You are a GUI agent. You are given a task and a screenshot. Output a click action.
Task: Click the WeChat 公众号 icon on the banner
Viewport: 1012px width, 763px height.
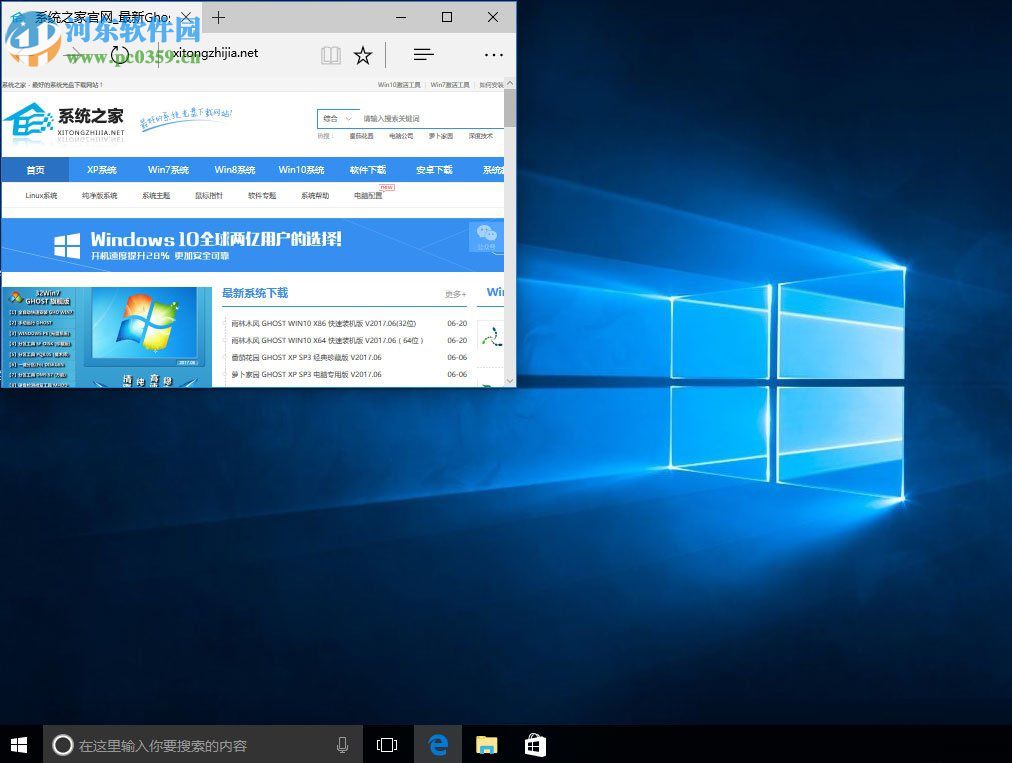click(x=486, y=236)
